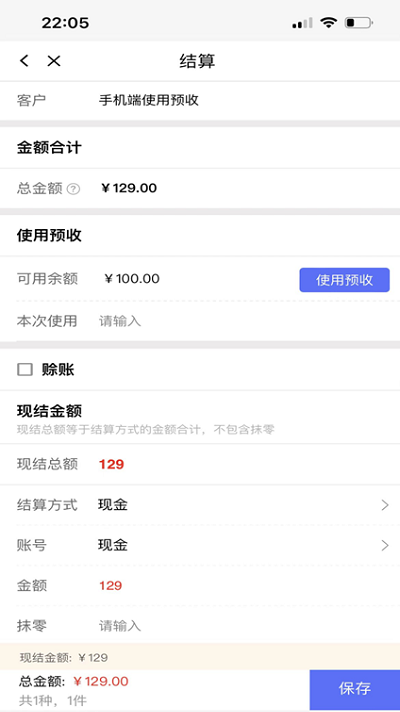This screenshot has width=400, height=712.
Task: Expand the 账号 row chevron
Action: tap(385, 545)
